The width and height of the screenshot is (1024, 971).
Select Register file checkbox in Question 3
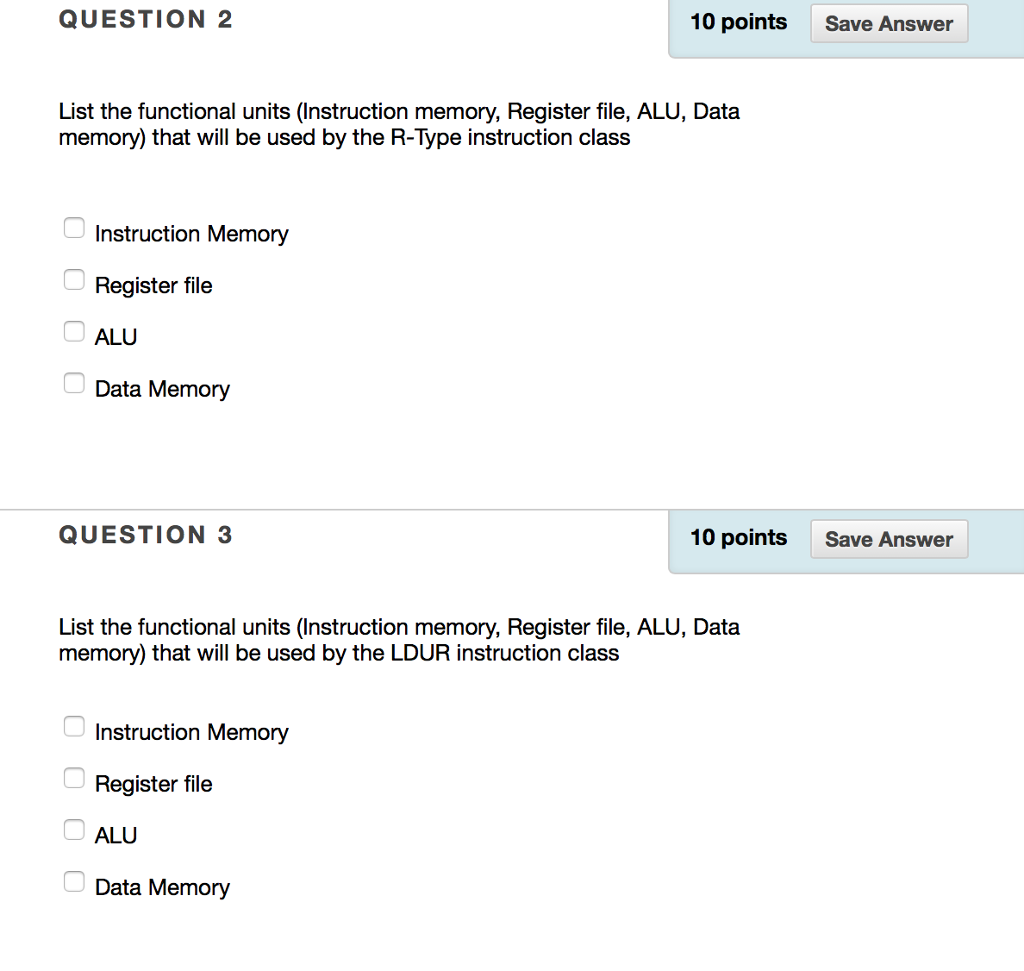74,777
